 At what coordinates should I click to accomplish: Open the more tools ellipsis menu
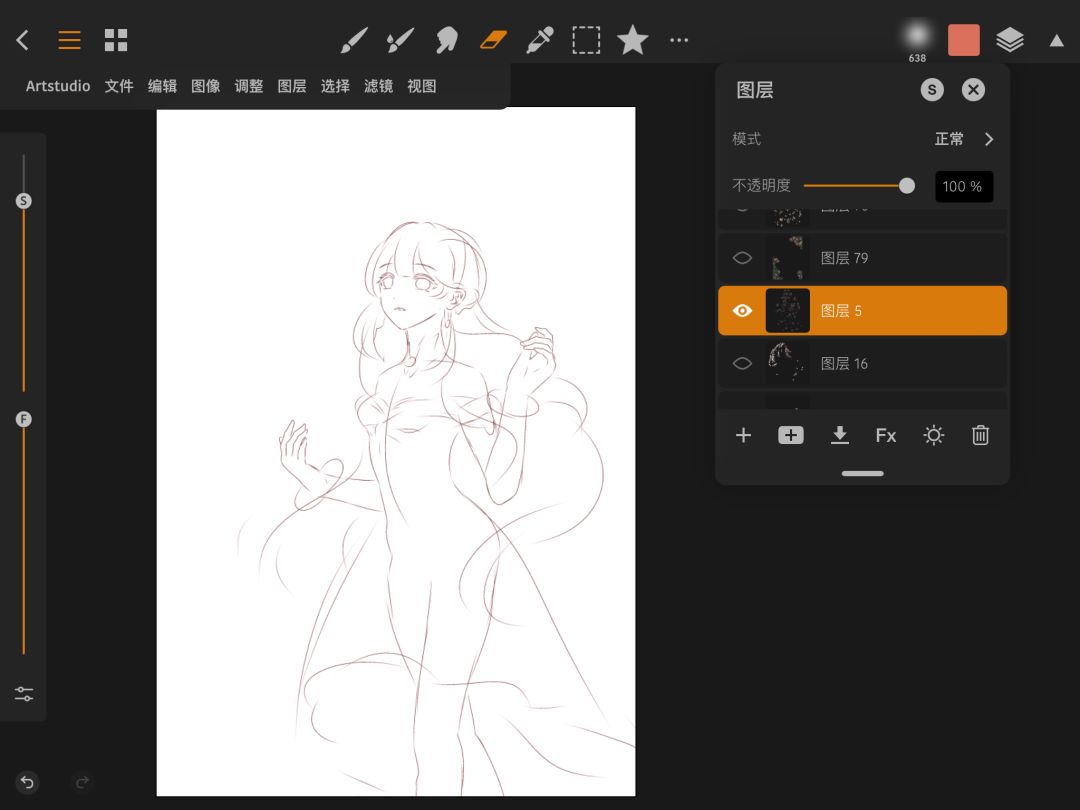click(x=679, y=40)
